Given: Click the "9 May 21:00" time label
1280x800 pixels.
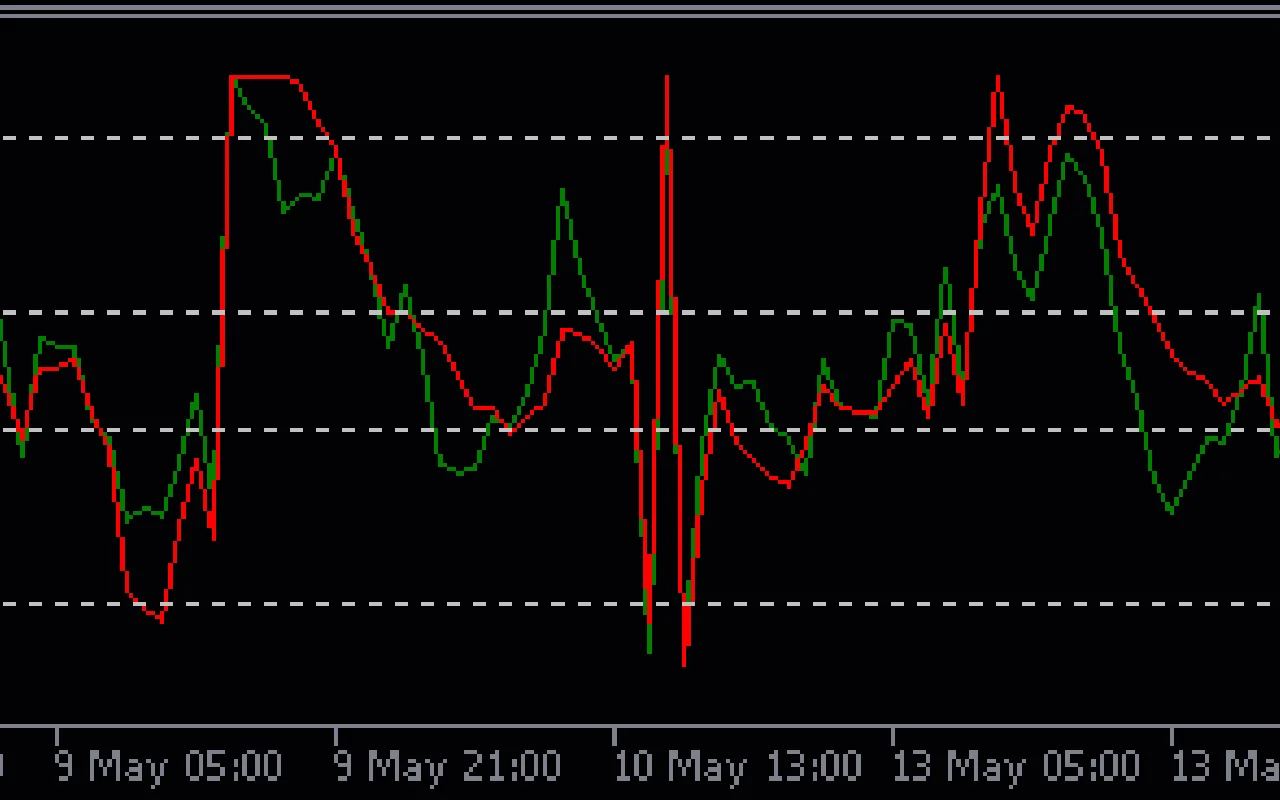Looking at the screenshot, I should tap(447, 767).
